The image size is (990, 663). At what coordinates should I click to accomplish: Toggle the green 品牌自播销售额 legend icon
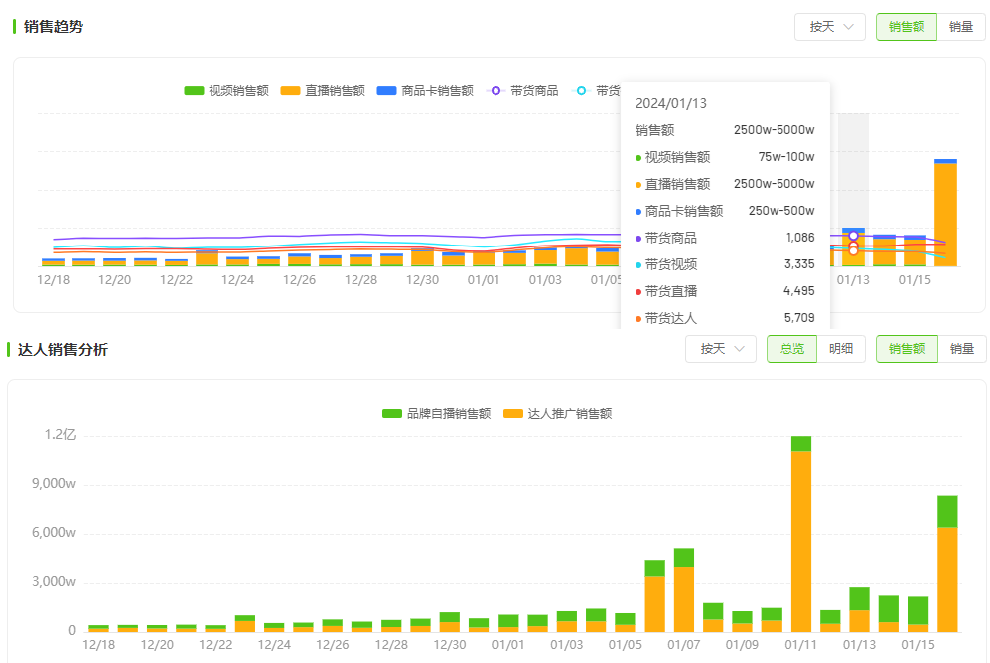point(392,413)
